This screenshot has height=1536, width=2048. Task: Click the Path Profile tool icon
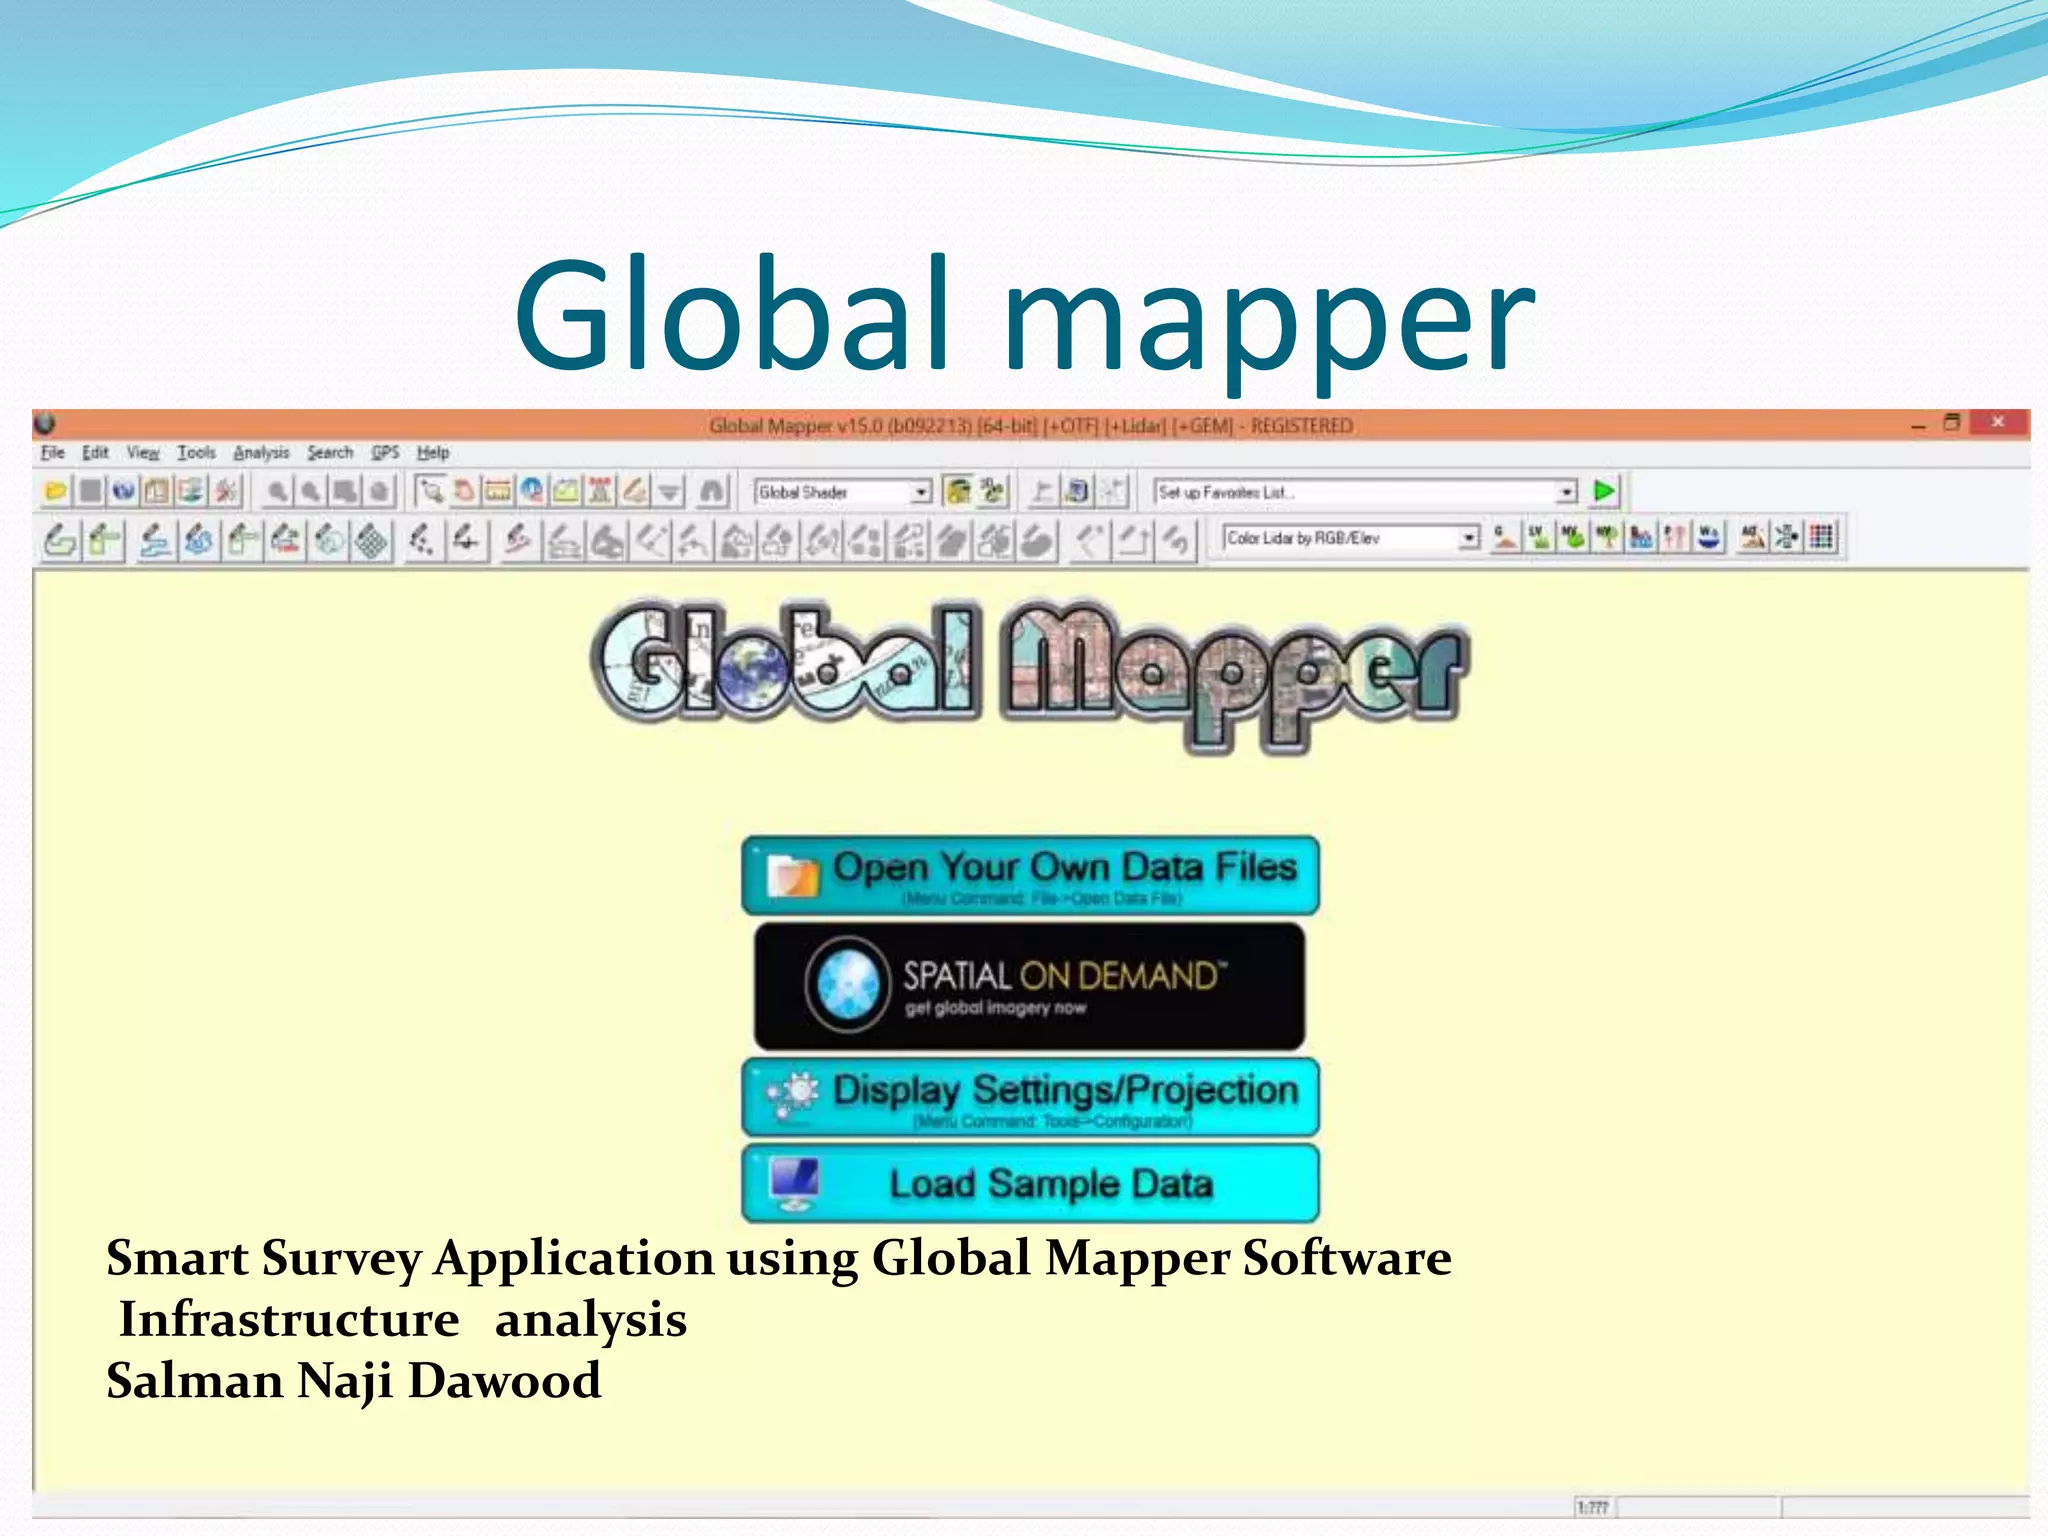pyautogui.click(x=565, y=491)
